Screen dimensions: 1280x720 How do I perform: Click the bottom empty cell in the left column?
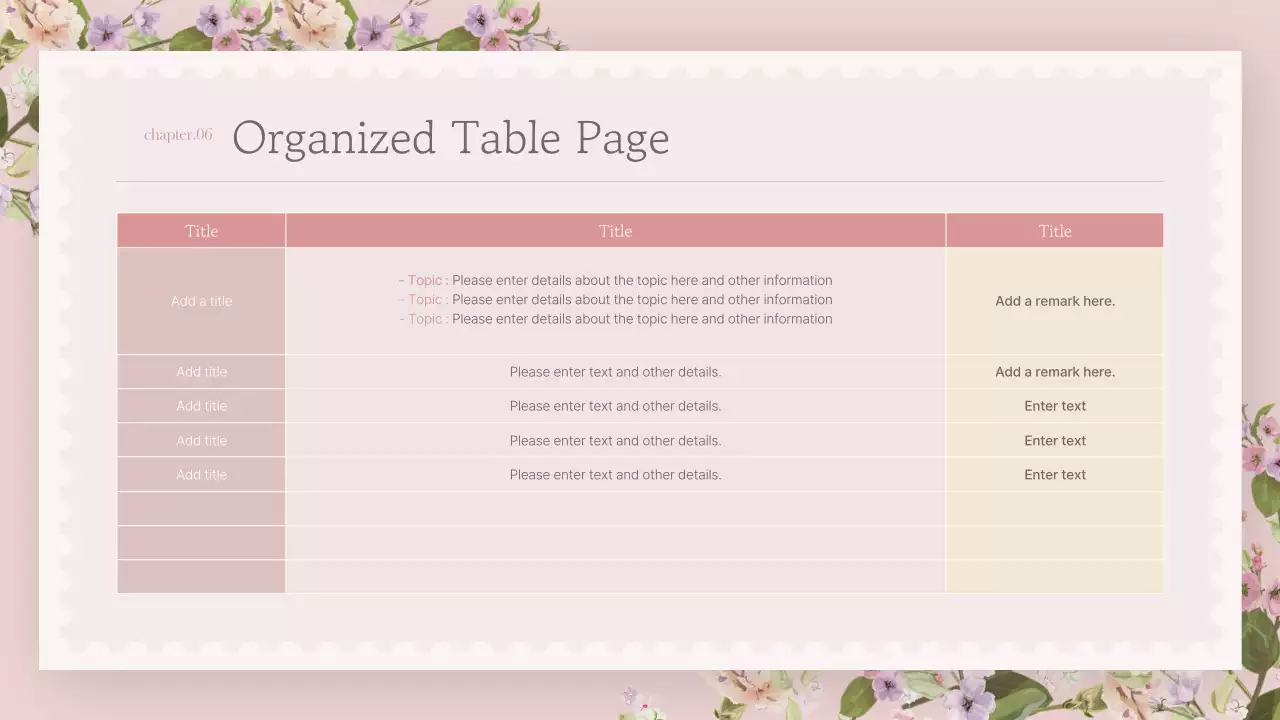201,576
